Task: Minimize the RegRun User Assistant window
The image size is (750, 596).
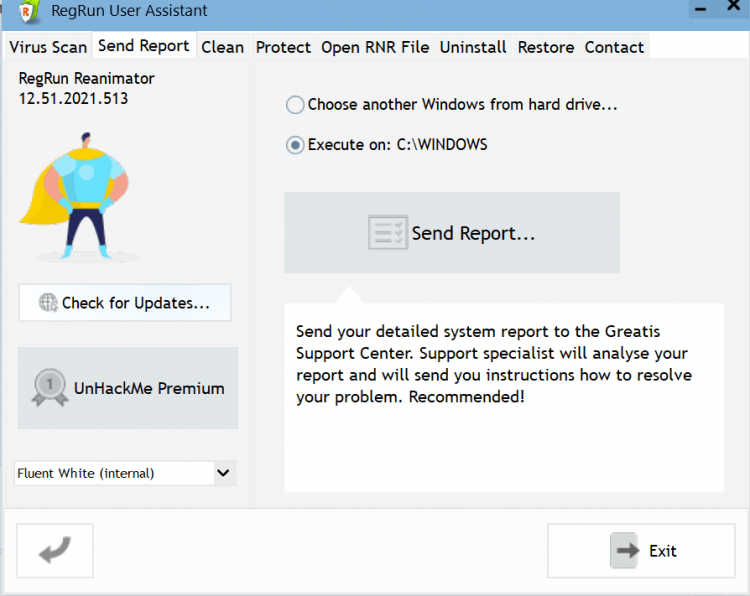Action: point(701,9)
